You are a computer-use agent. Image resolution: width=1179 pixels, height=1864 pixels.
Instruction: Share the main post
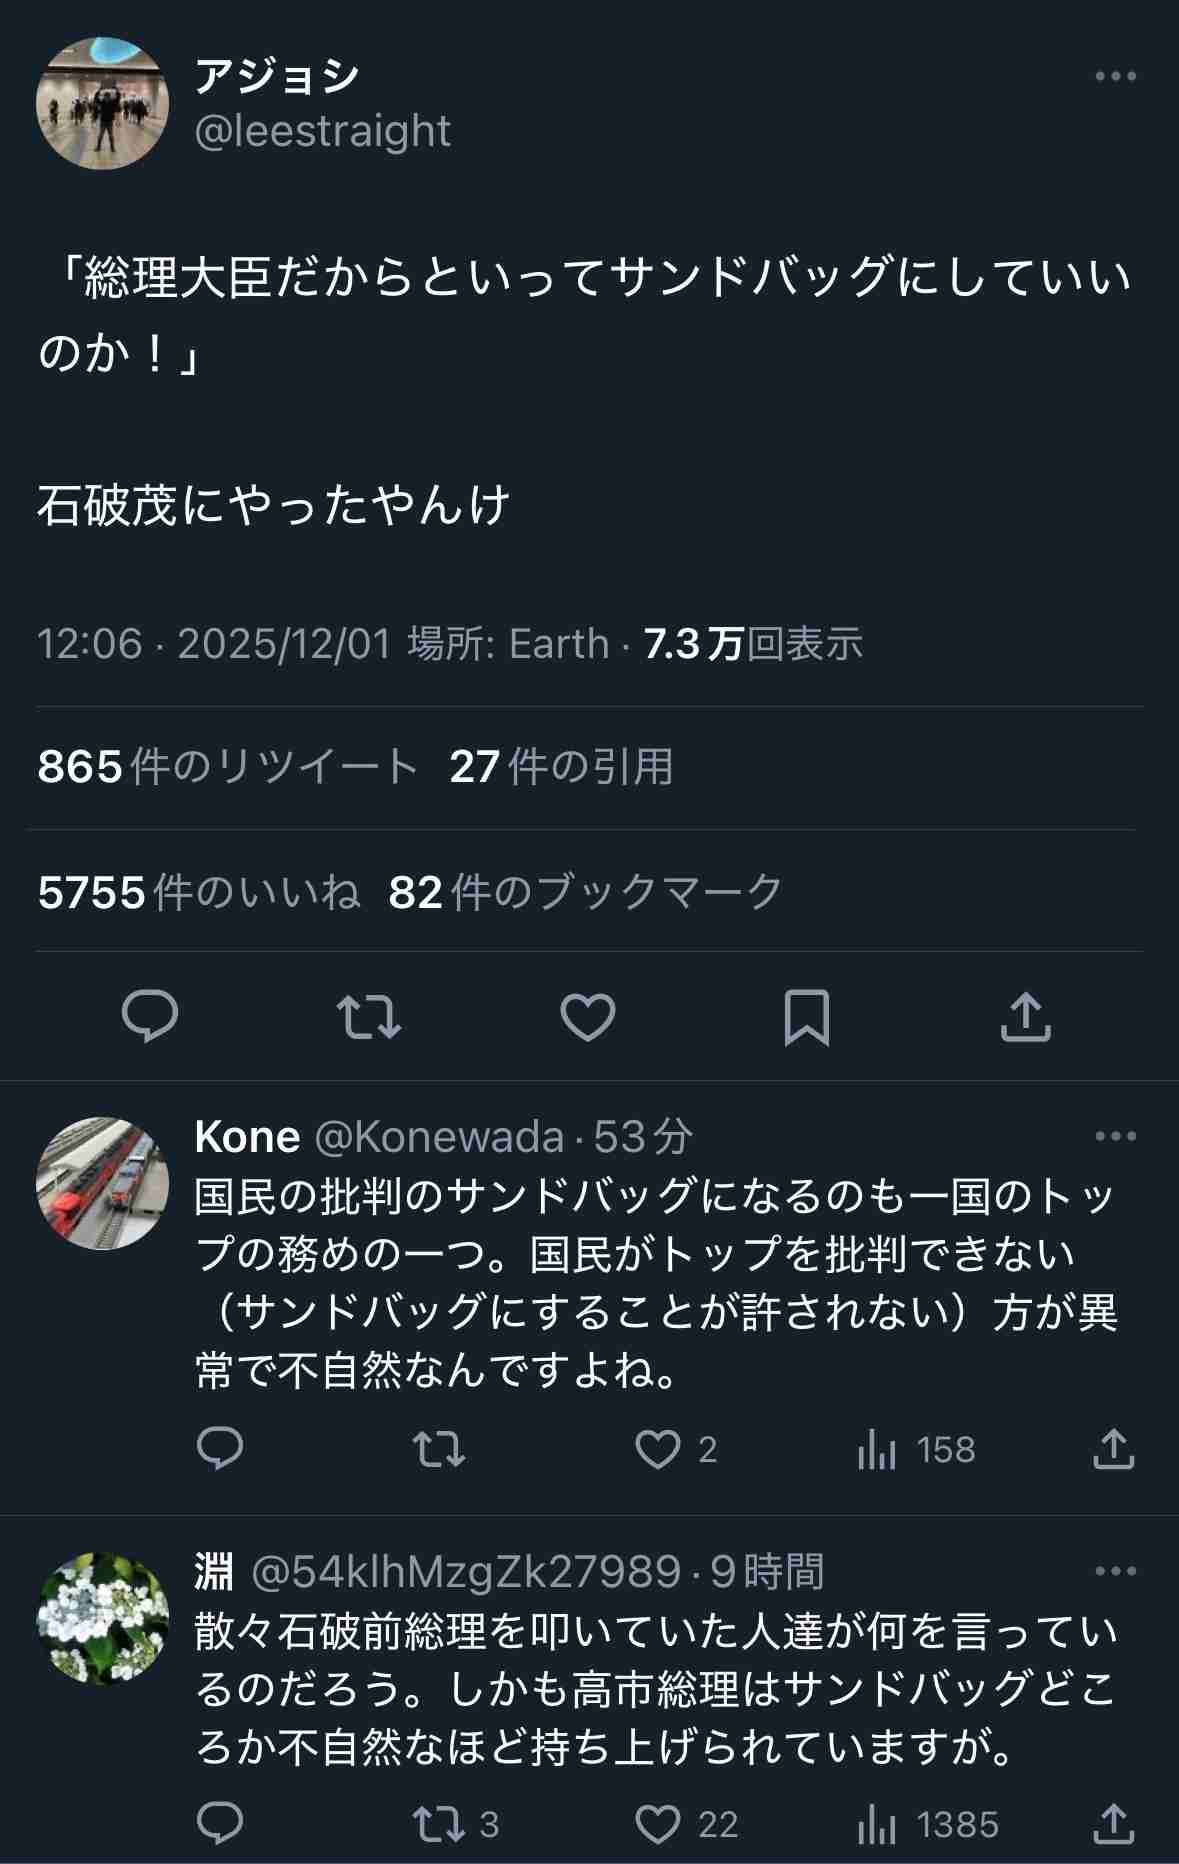[1025, 1017]
